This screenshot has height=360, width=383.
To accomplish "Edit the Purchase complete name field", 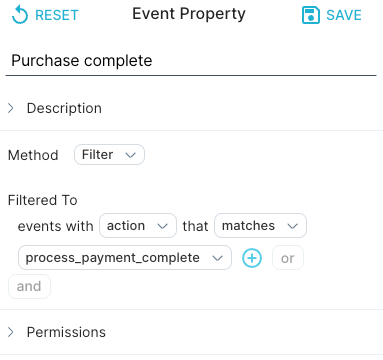I will click(191, 61).
